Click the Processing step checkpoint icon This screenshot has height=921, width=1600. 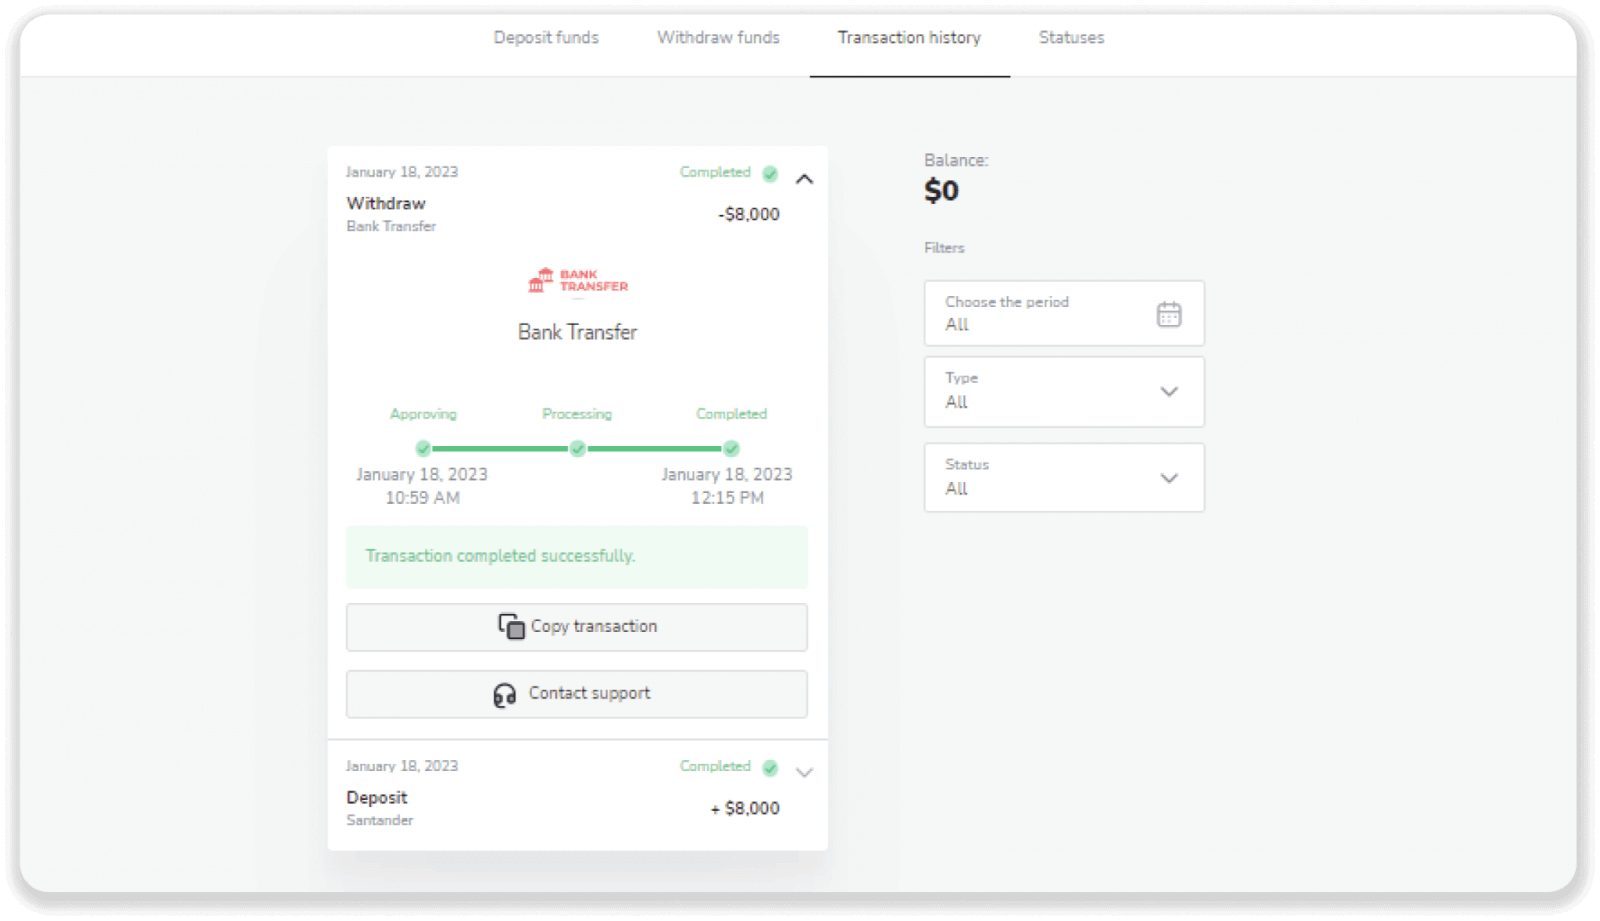point(577,449)
